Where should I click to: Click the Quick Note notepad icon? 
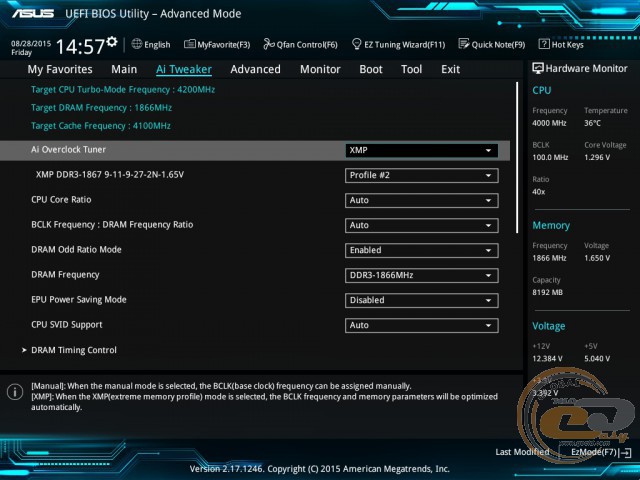point(464,44)
